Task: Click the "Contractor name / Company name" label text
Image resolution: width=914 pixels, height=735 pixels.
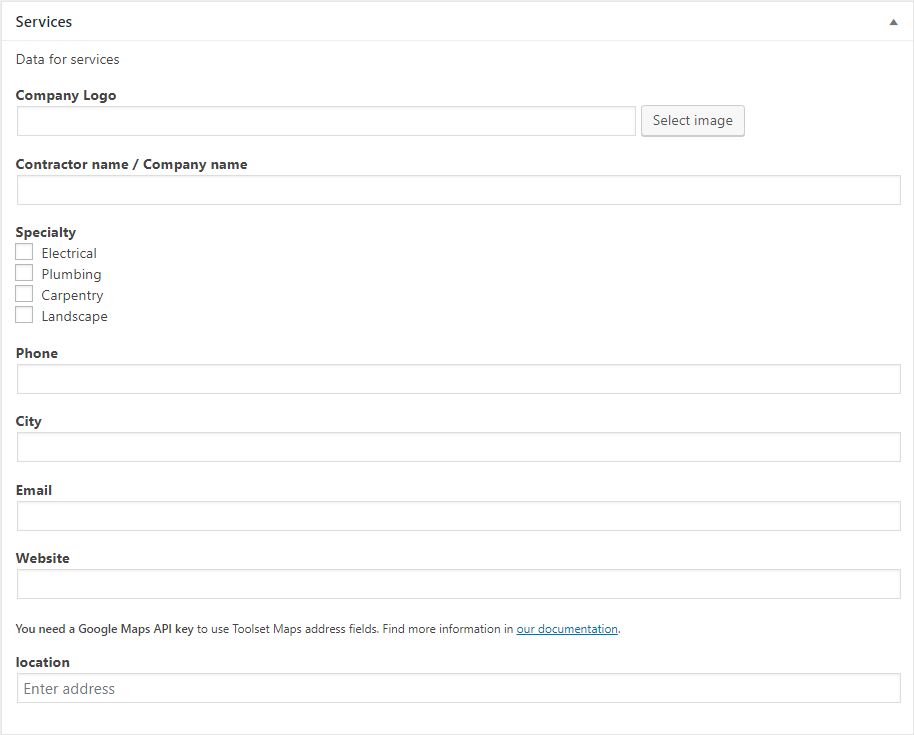Action: [131, 164]
